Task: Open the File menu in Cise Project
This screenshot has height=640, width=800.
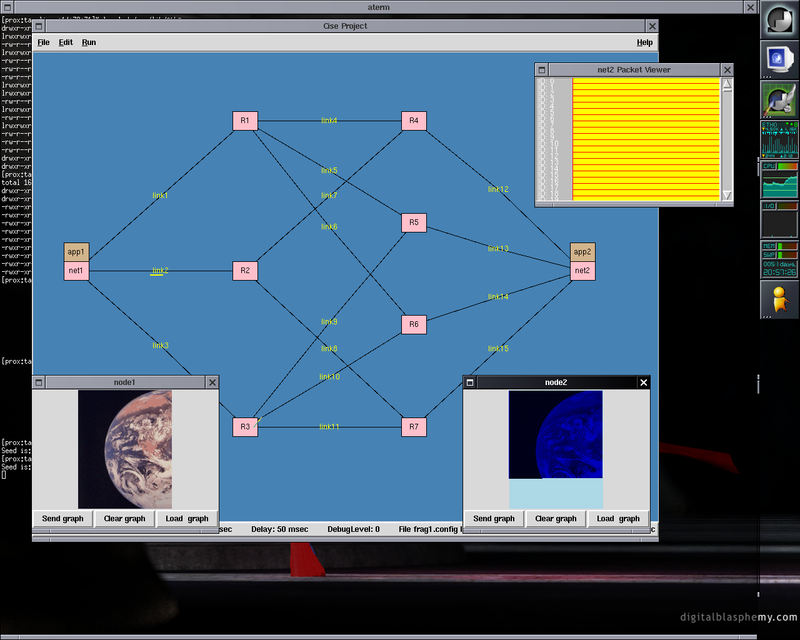Action: click(x=43, y=42)
